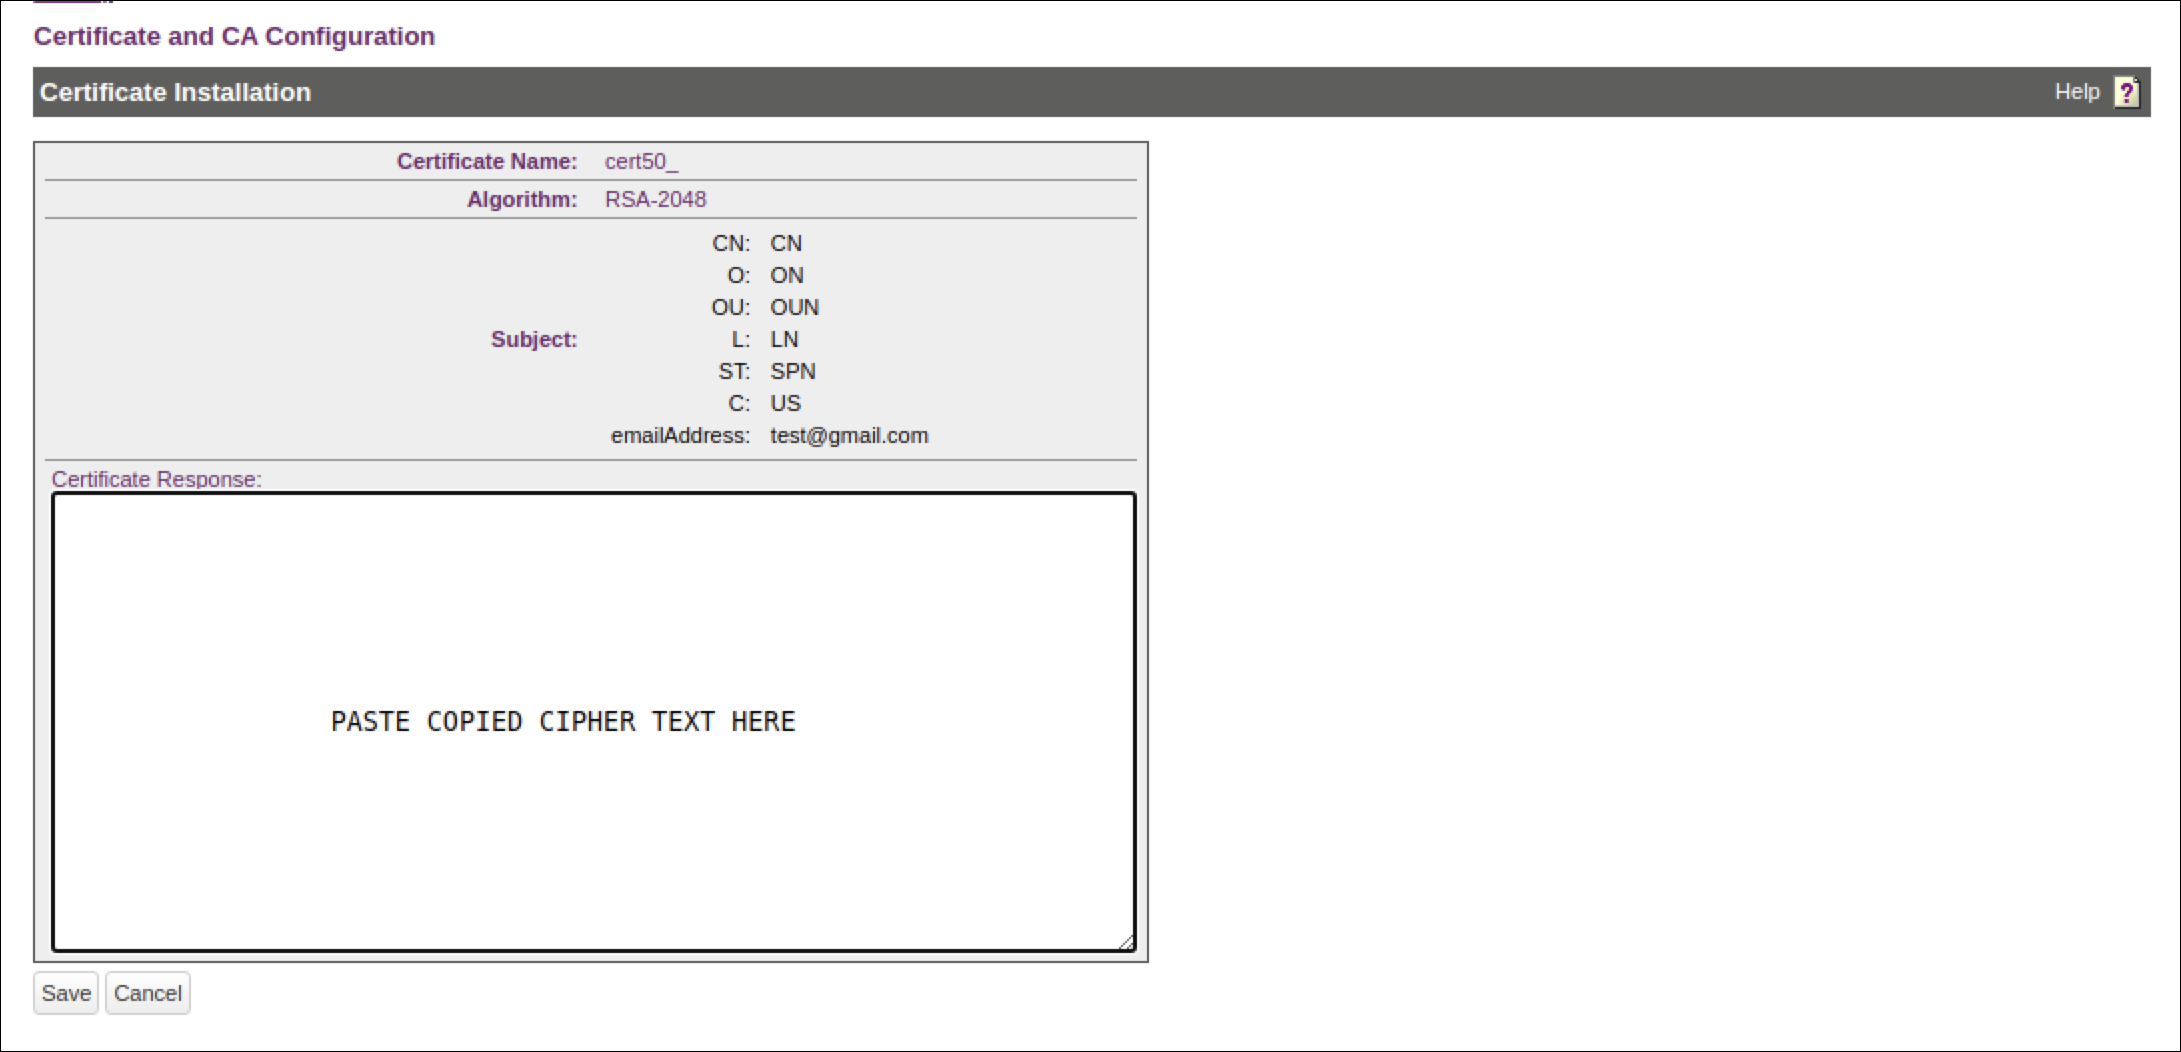Click the RSA-2048 algorithm value
Image resolution: width=2181 pixels, height=1052 pixels.
tap(655, 199)
